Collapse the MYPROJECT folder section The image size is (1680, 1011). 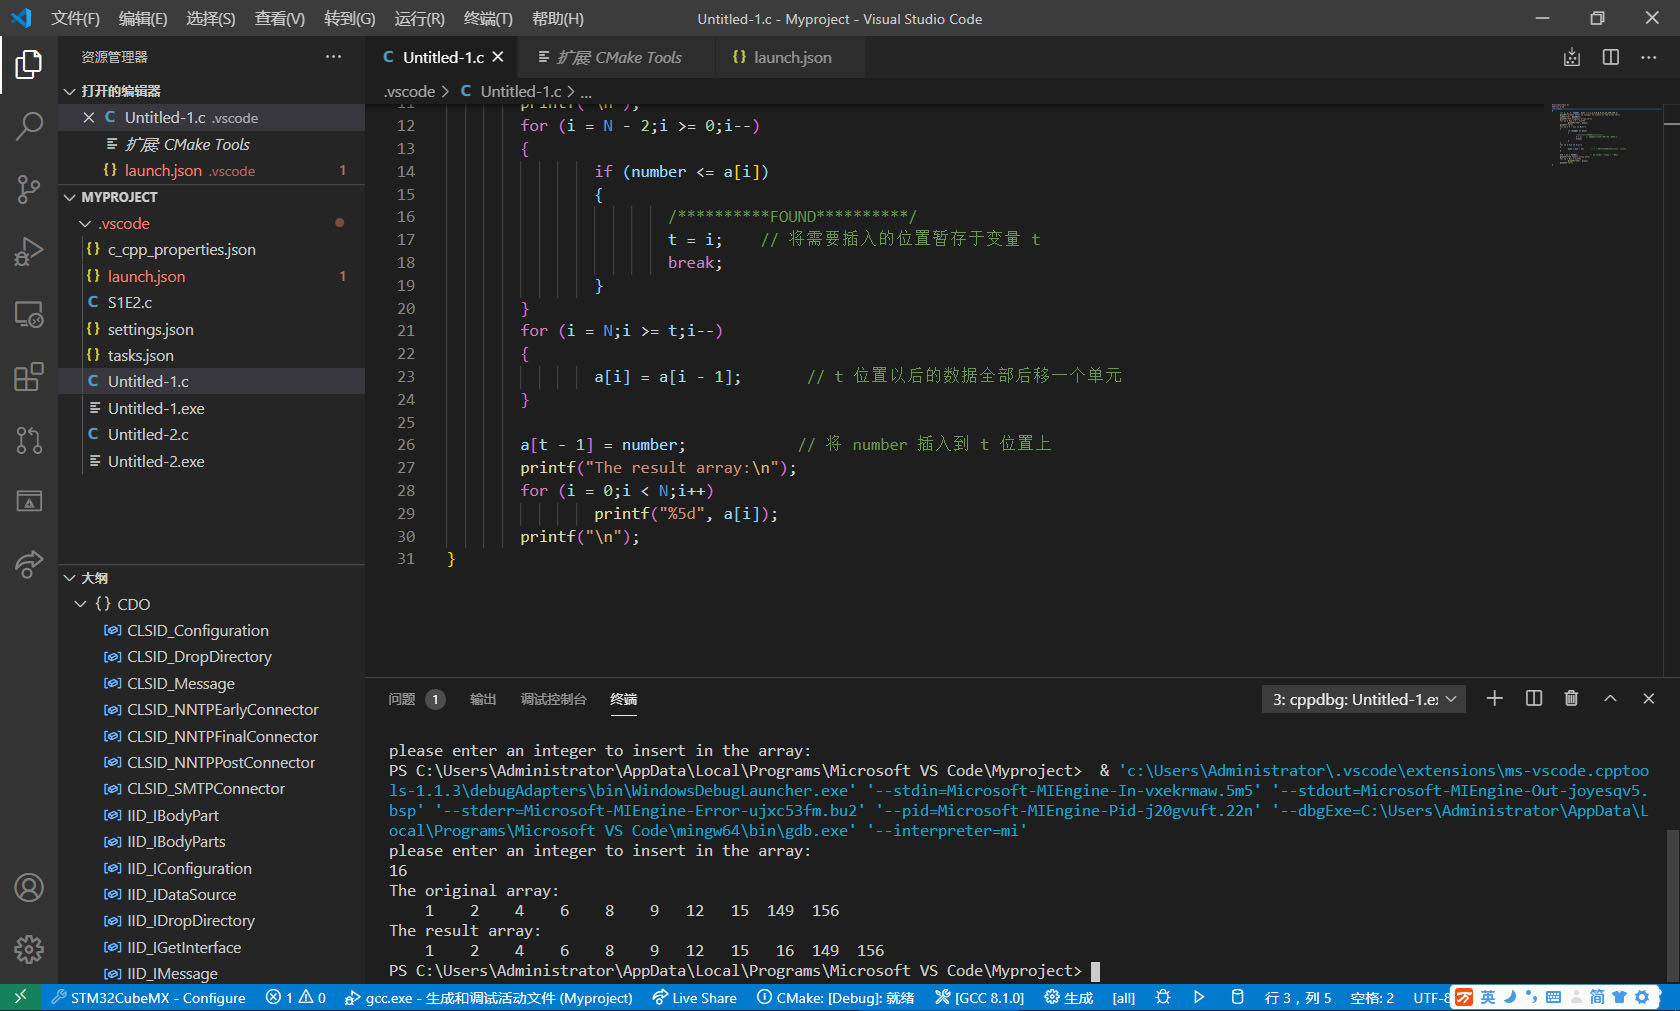[x=69, y=197]
